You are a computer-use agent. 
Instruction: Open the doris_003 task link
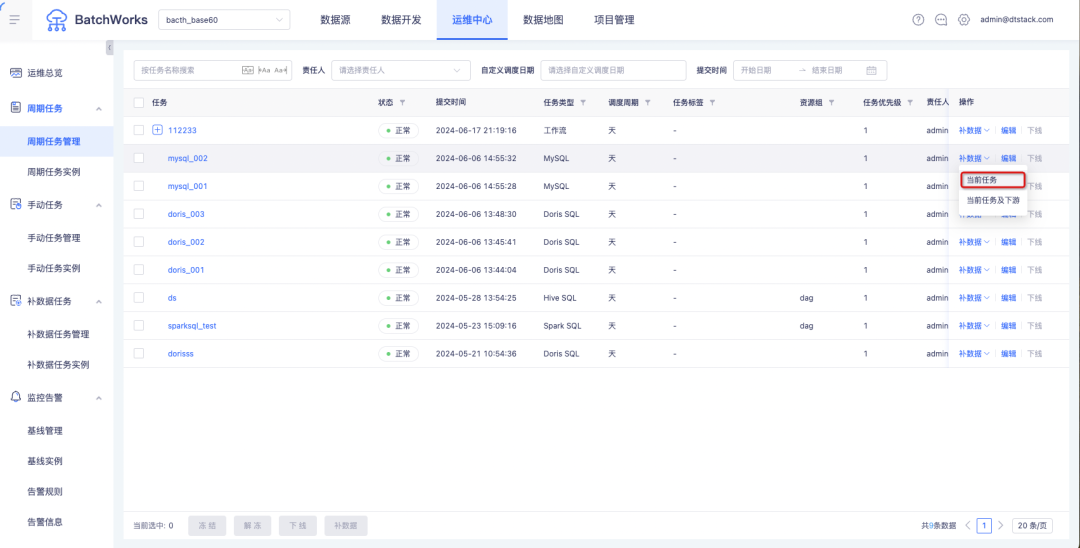point(186,214)
